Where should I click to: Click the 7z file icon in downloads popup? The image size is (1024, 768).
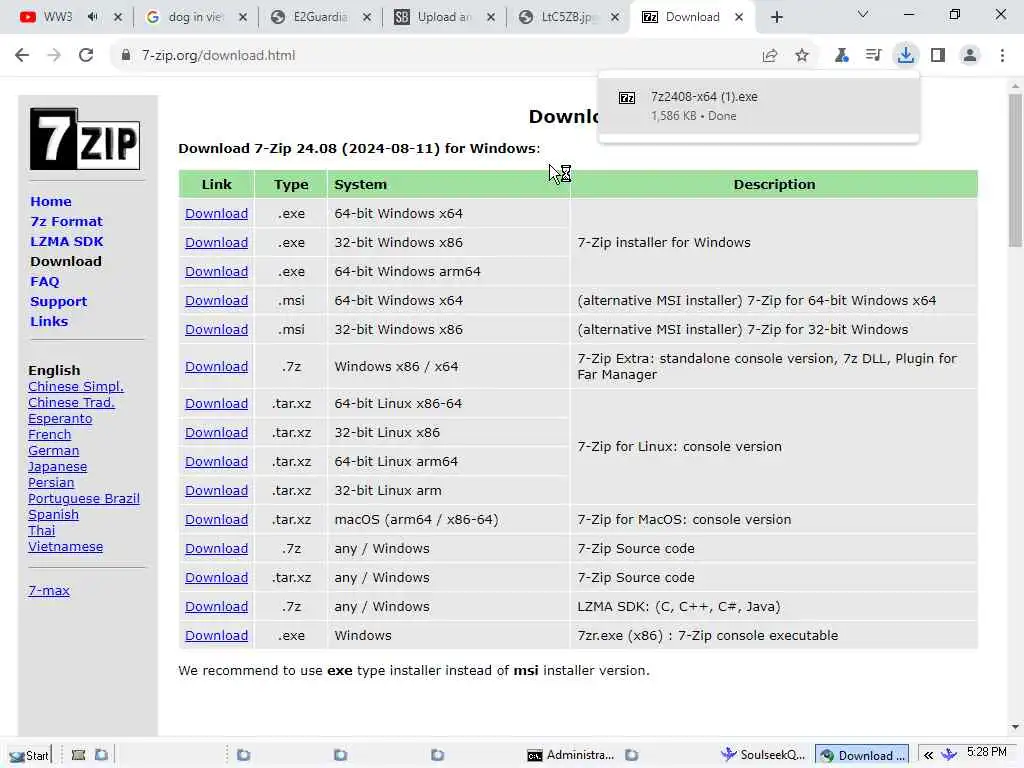tap(627, 98)
